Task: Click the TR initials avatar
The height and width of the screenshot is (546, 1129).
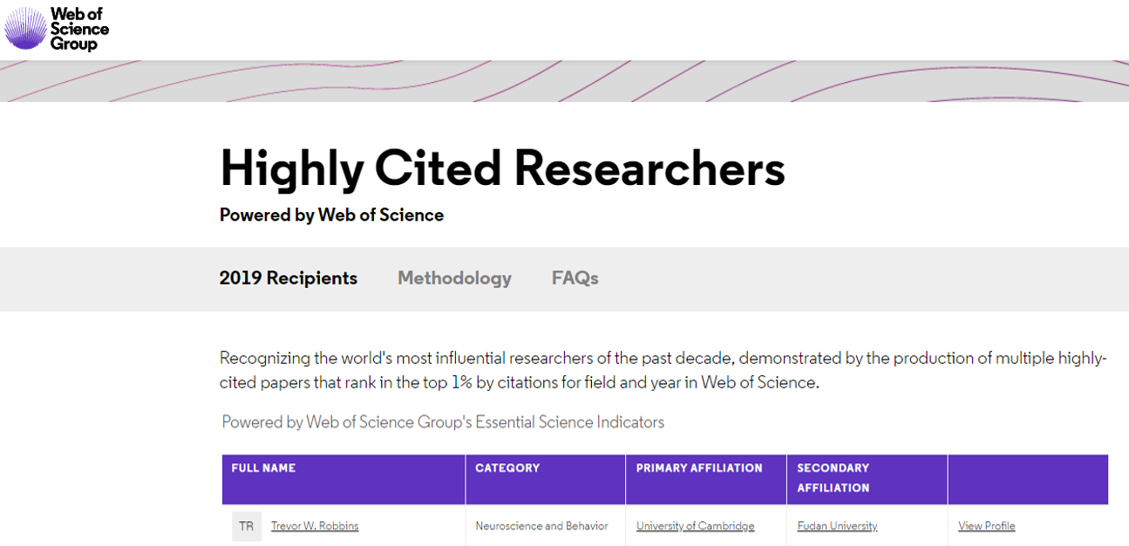Action: point(247,526)
